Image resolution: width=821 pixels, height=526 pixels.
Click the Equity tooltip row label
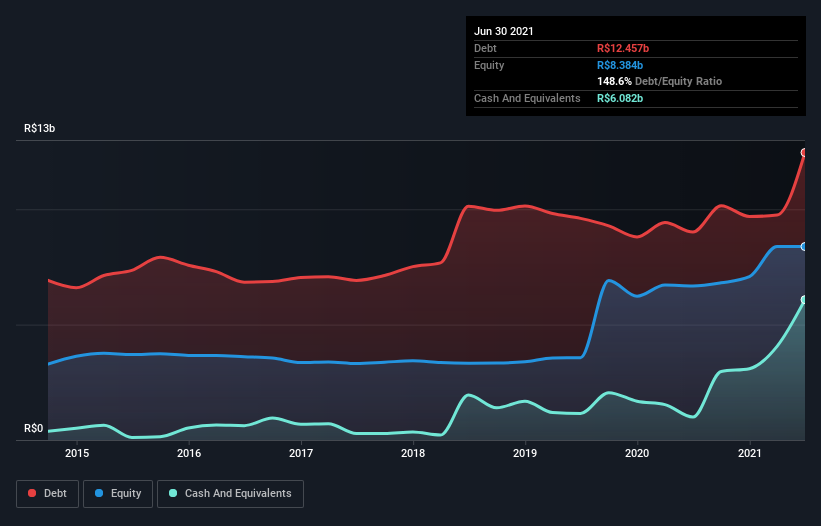tap(489, 65)
